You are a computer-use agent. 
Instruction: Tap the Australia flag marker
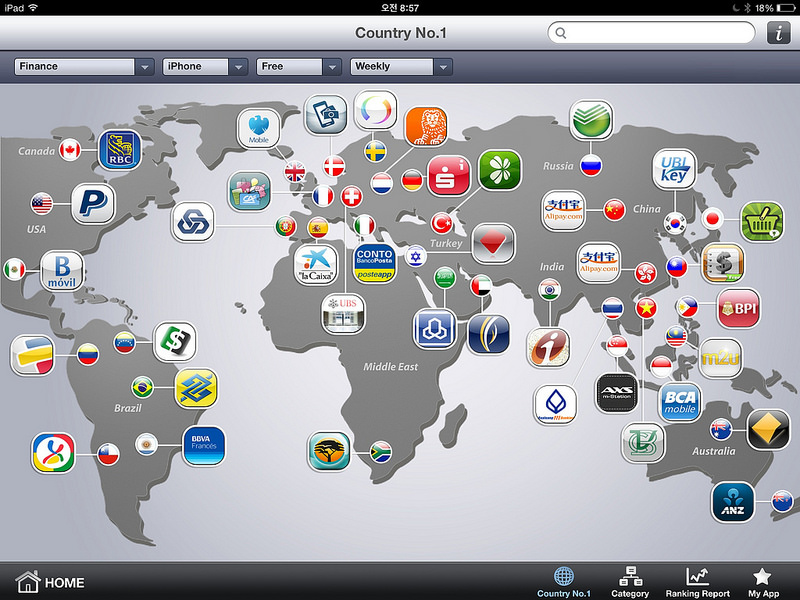coord(721,429)
